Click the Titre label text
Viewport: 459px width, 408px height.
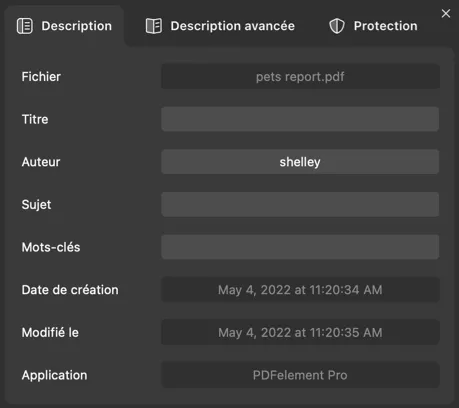tap(35, 119)
